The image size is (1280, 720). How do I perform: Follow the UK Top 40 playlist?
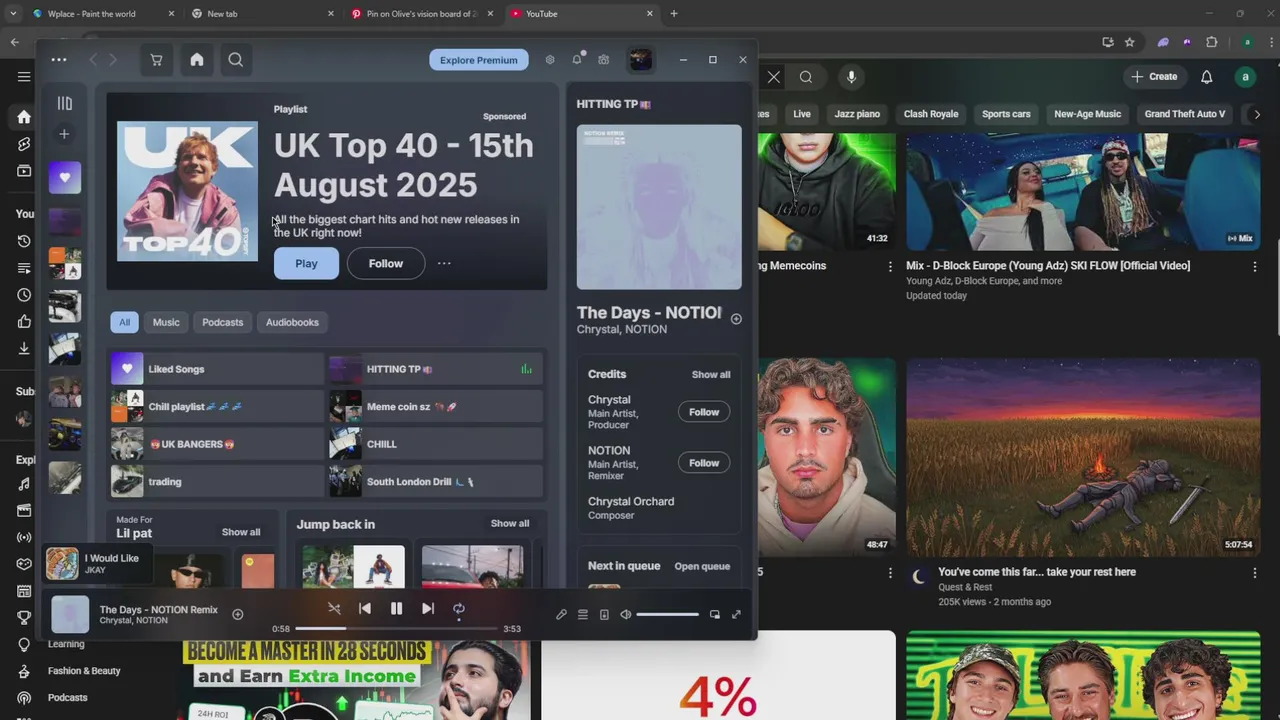(385, 264)
